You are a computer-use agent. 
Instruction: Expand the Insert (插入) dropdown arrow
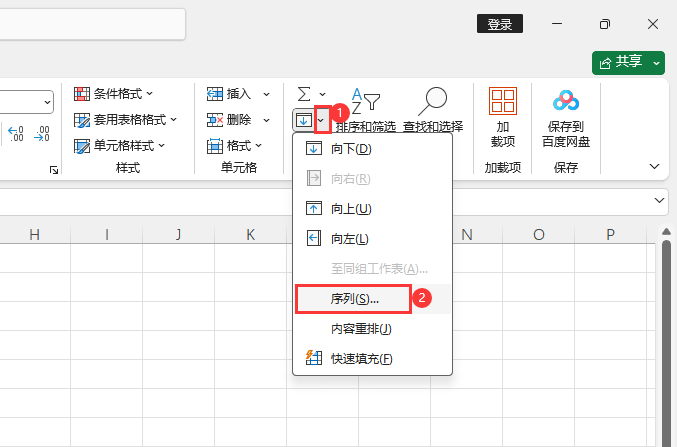[x=266, y=94]
